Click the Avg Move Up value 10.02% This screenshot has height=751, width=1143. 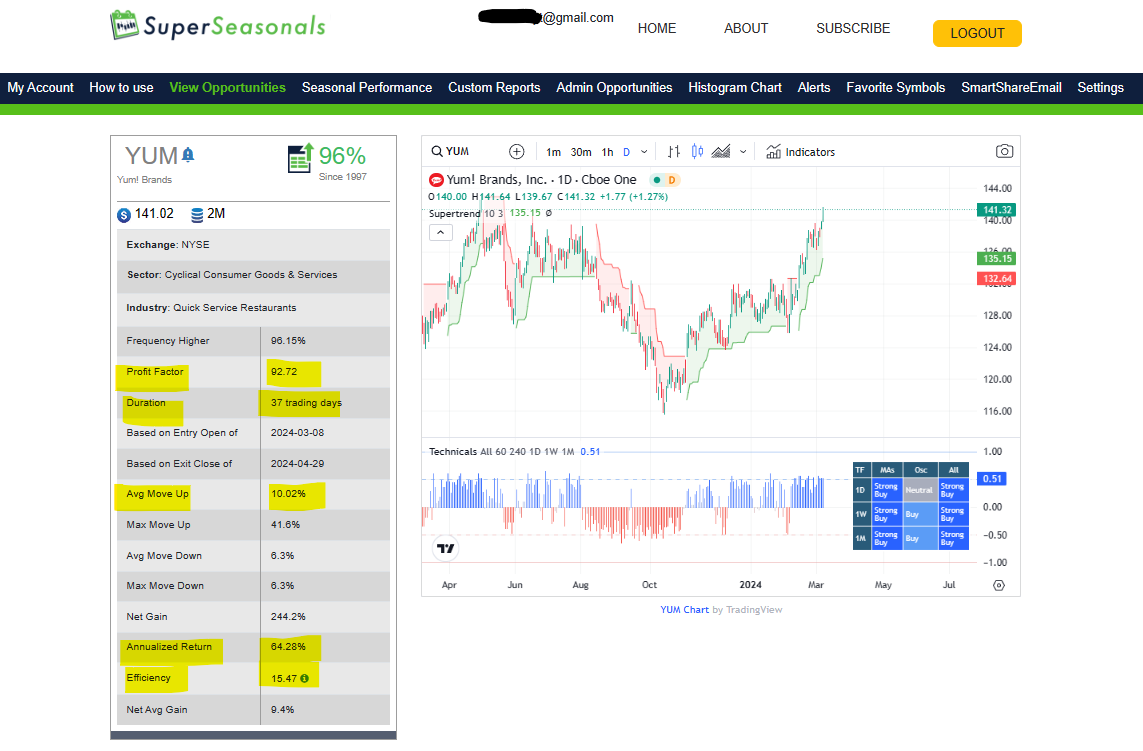(288, 494)
